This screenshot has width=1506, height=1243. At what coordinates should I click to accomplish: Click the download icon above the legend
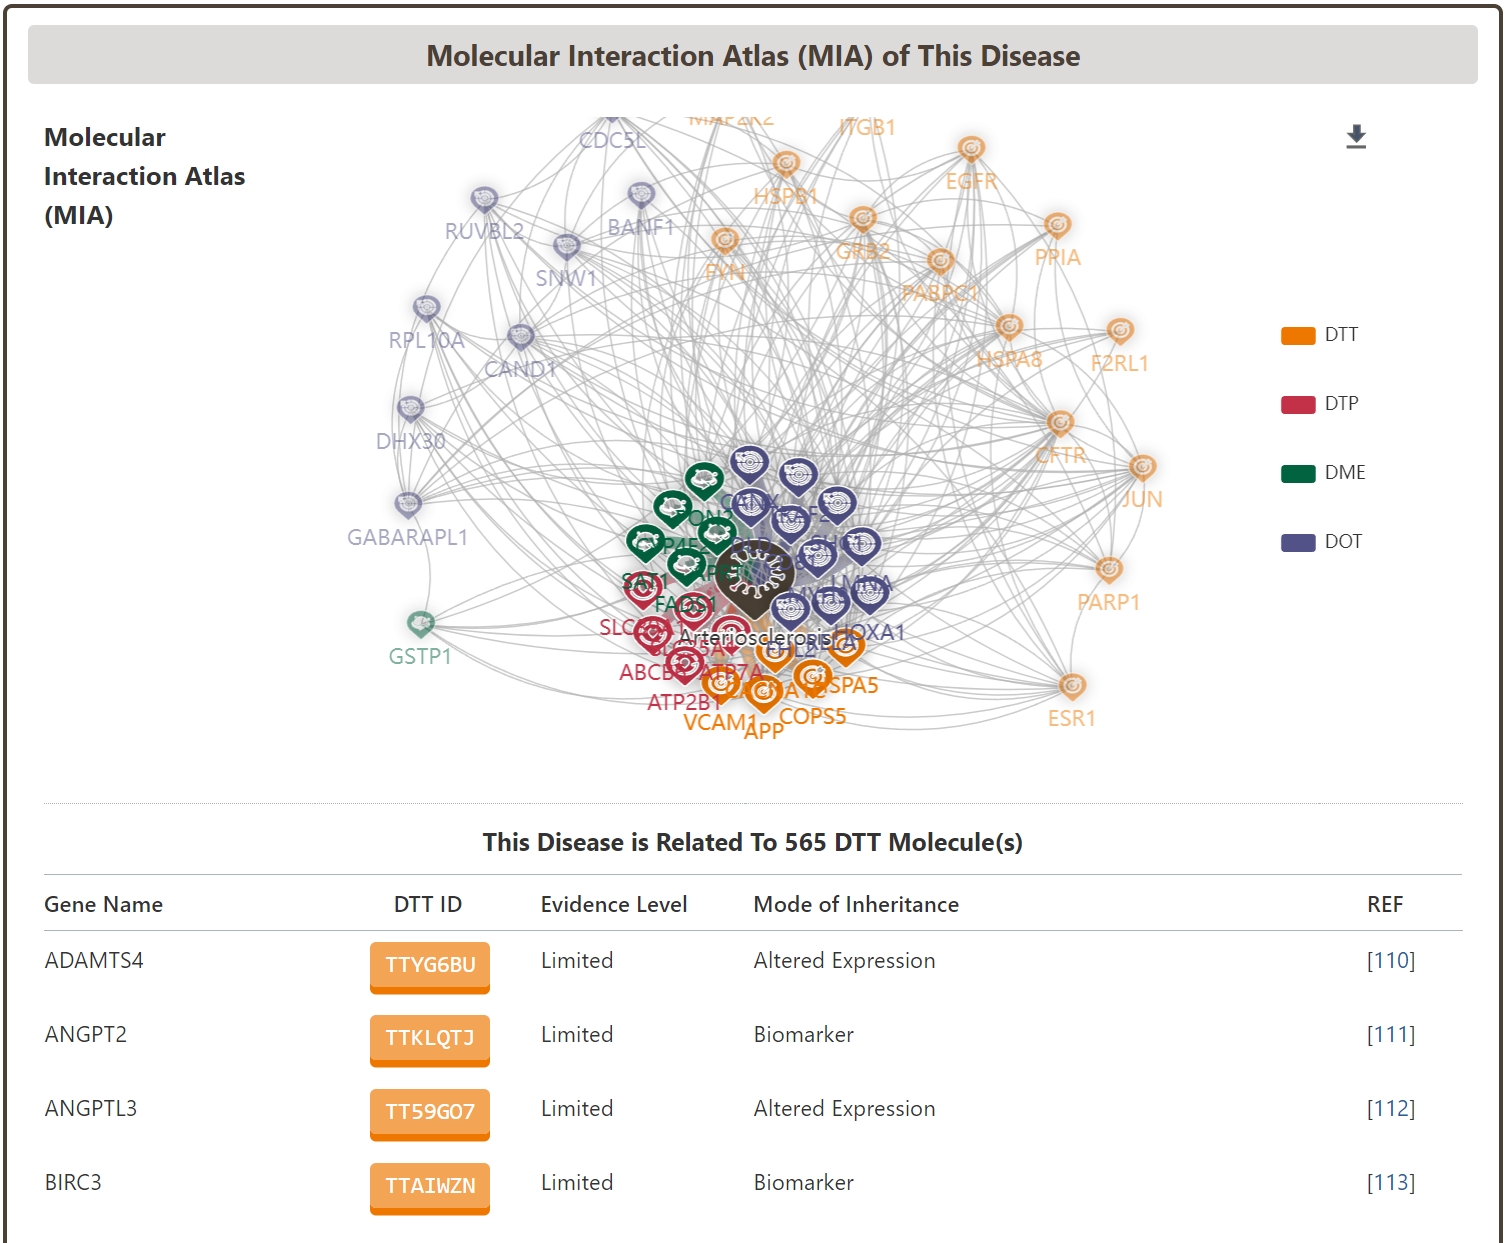click(x=1355, y=136)
